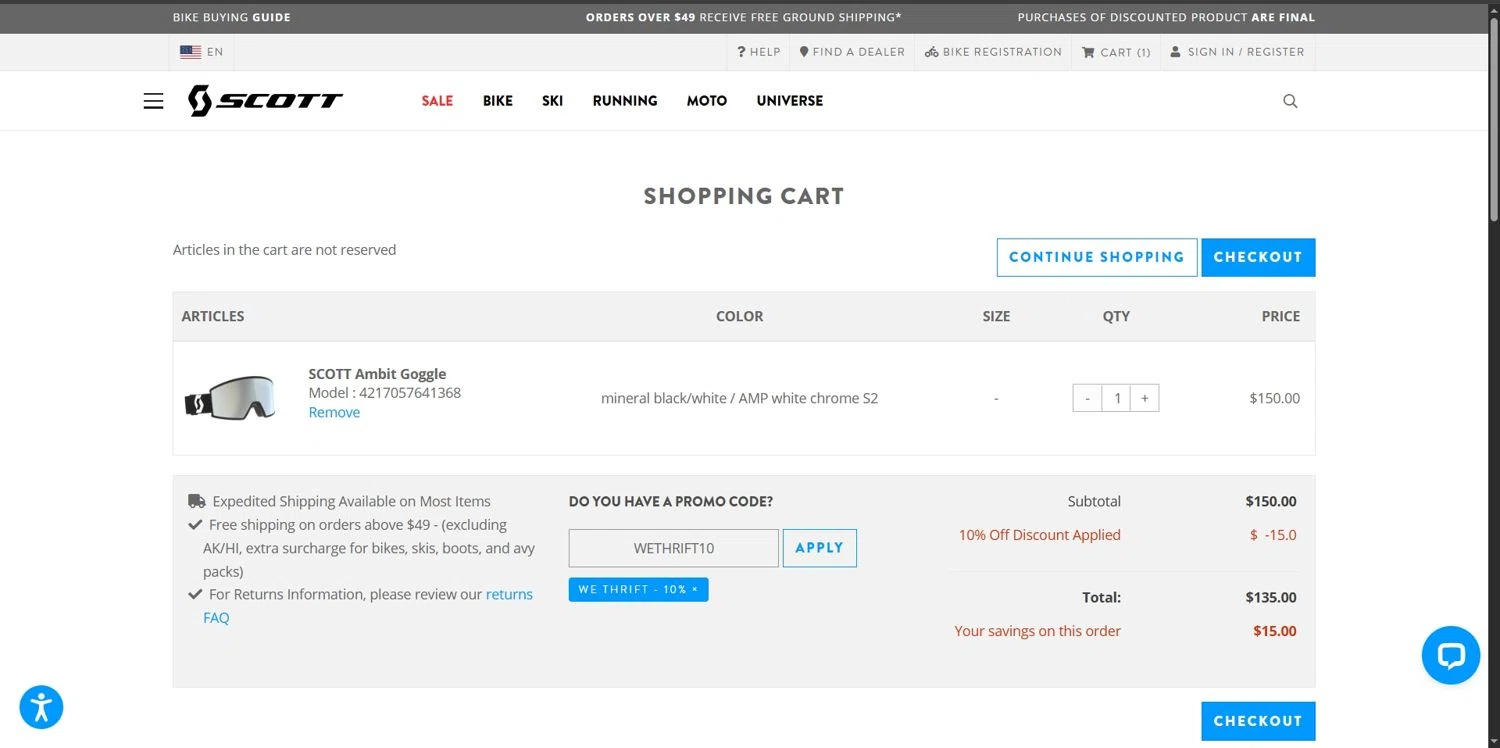Open the goggle product thumbnail
This screenshot has width=1500, height=748.
coord(231,398)
